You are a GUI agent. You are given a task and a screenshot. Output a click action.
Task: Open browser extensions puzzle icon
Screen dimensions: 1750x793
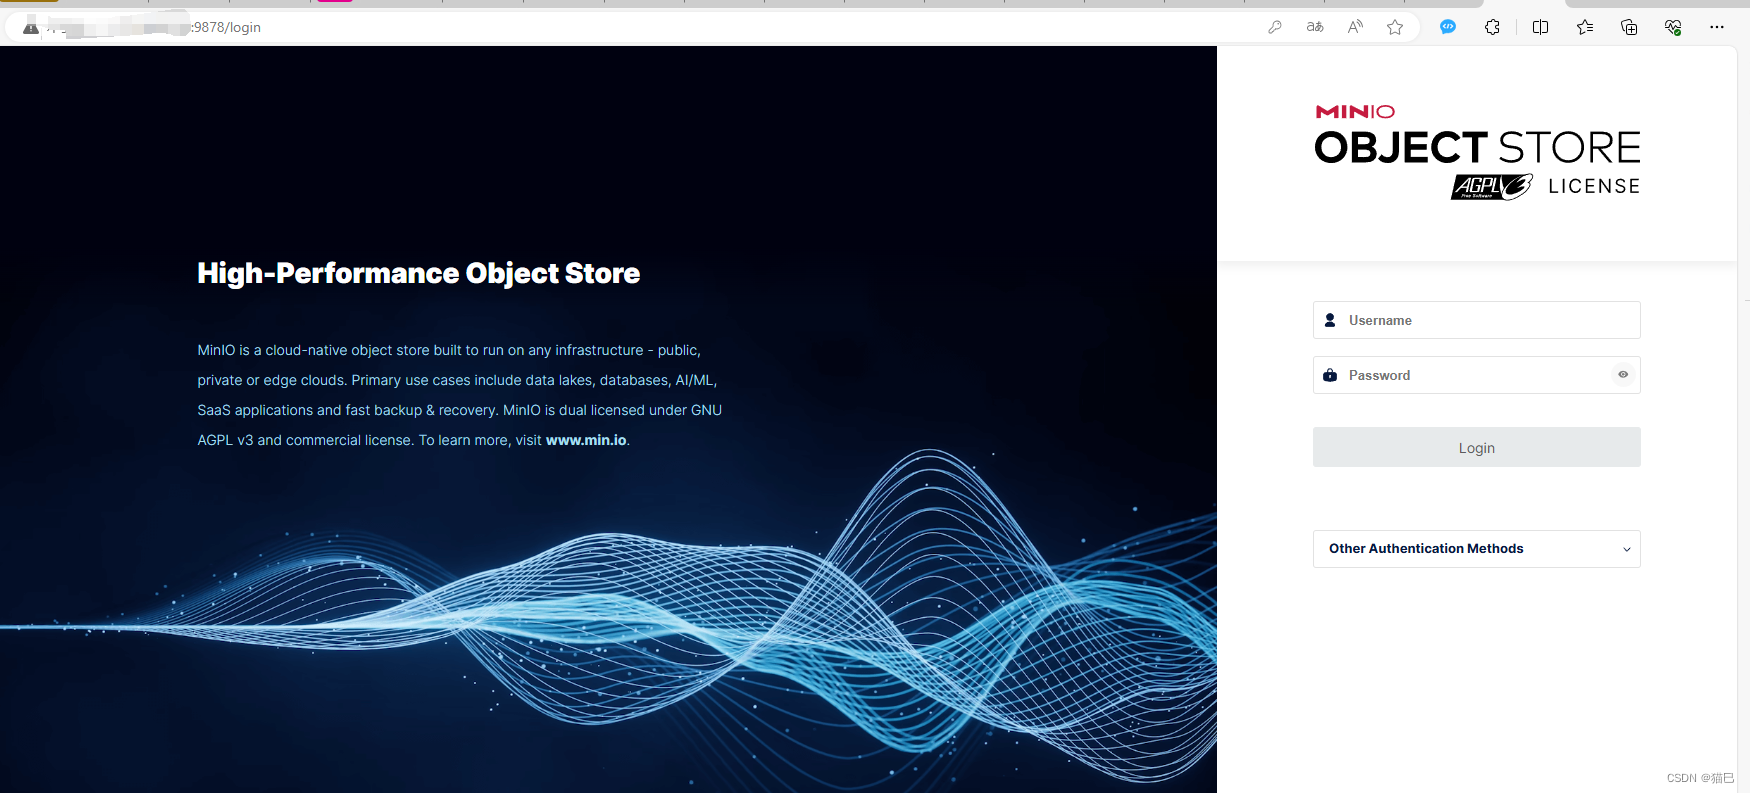coord(1492,27)
